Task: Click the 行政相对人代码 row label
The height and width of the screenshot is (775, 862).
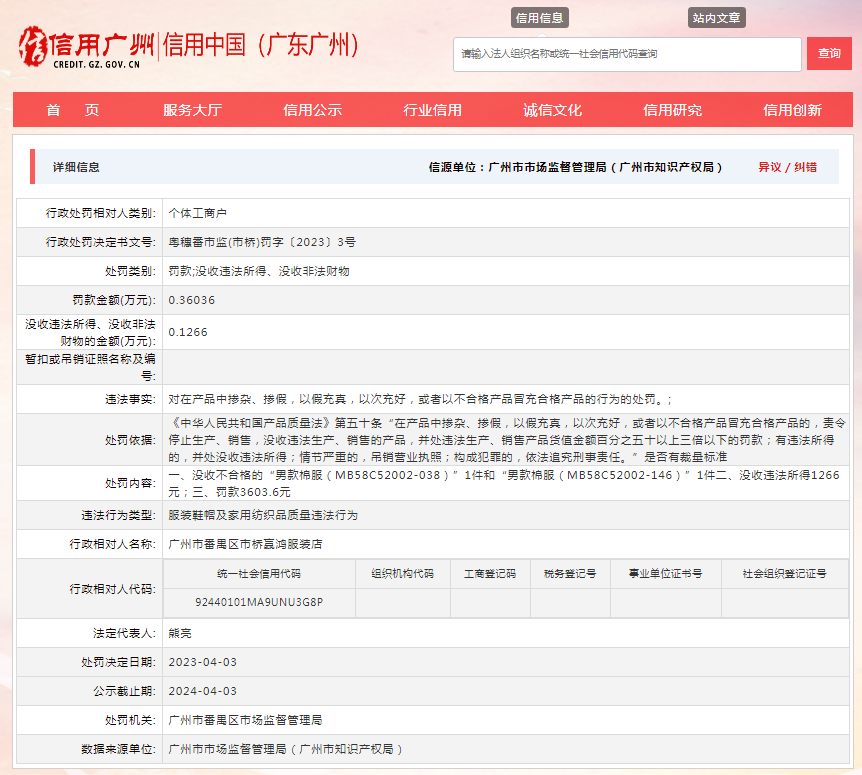Action: [113, 589]
